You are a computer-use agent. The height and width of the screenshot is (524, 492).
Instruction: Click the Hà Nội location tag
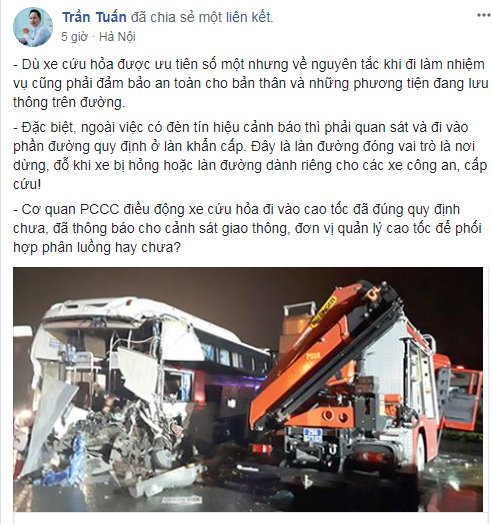117,37
